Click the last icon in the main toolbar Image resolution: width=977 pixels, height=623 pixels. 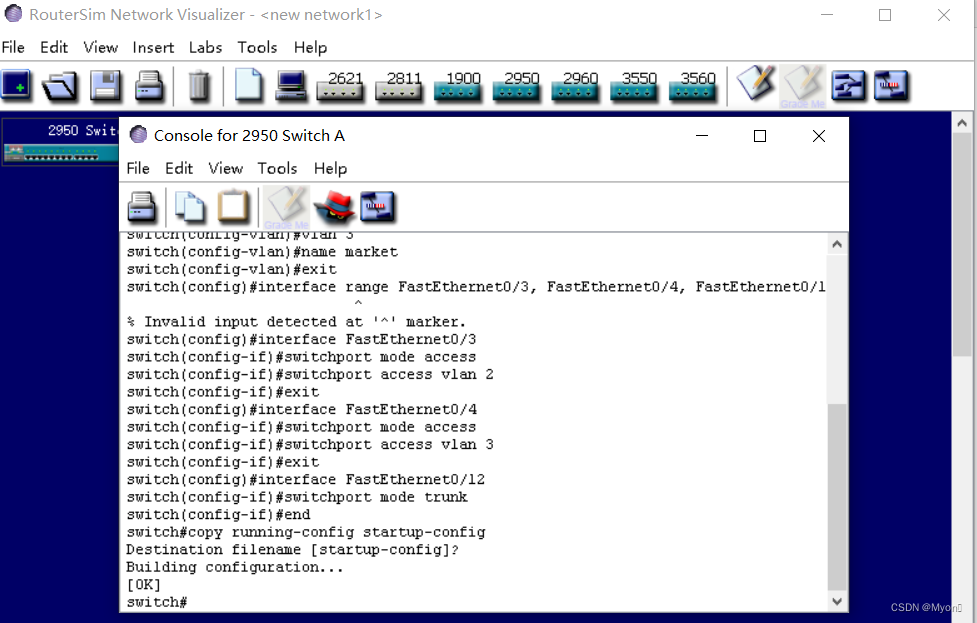tap(892, 85)
